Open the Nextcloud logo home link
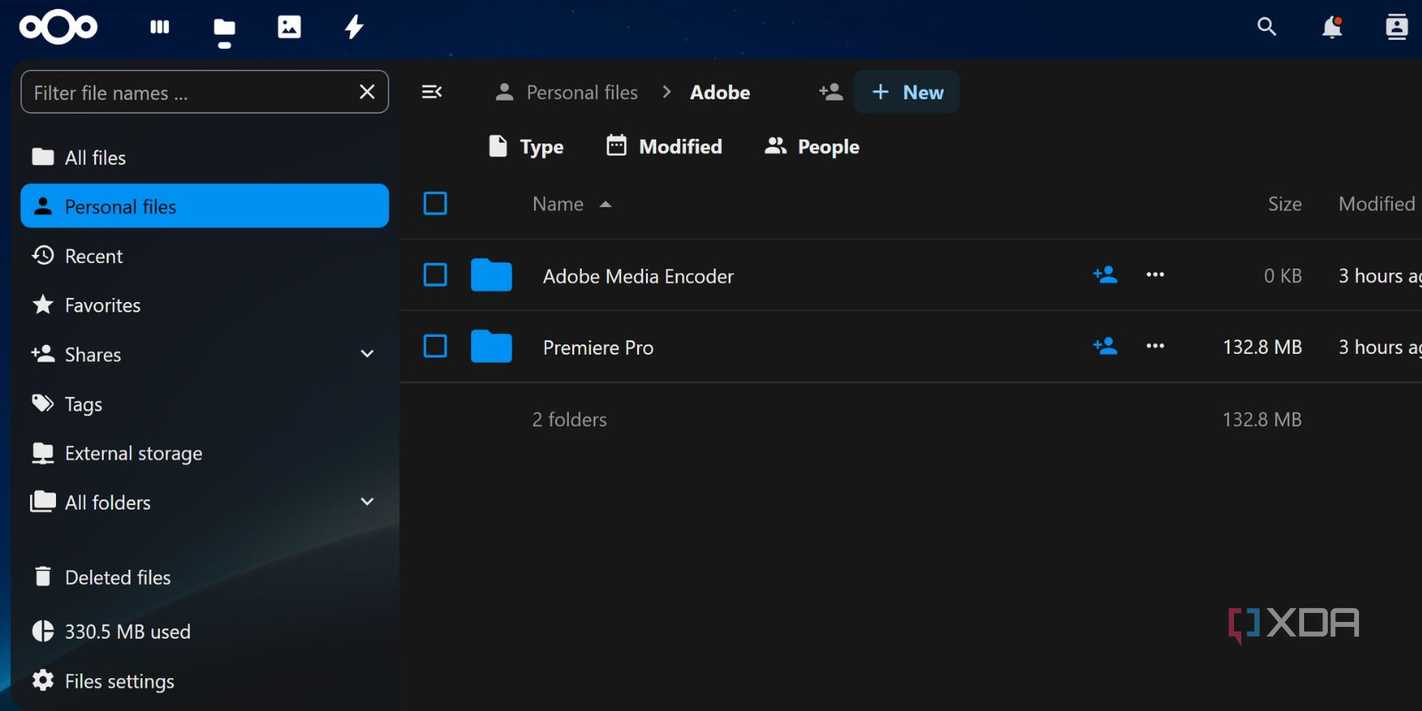The height and width of the screenshot is (711, 1422). pos(58,27)
